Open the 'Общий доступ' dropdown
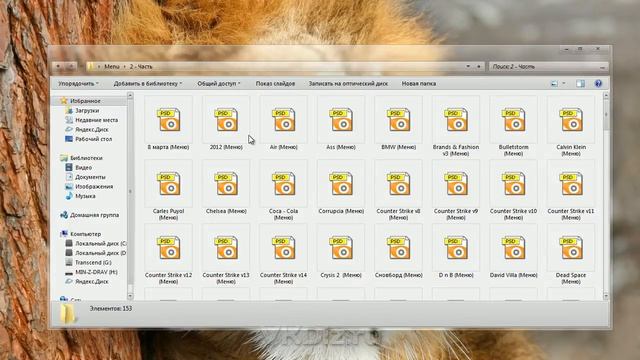Viewport: 640px width, 360px height. pos(219,84)
